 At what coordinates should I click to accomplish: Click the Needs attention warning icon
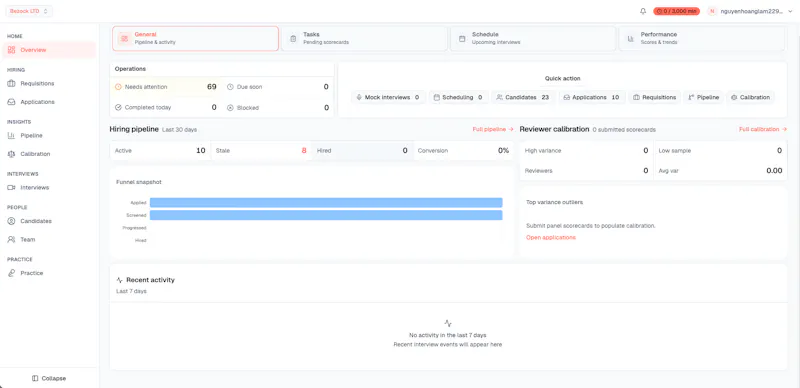[118, 87]
